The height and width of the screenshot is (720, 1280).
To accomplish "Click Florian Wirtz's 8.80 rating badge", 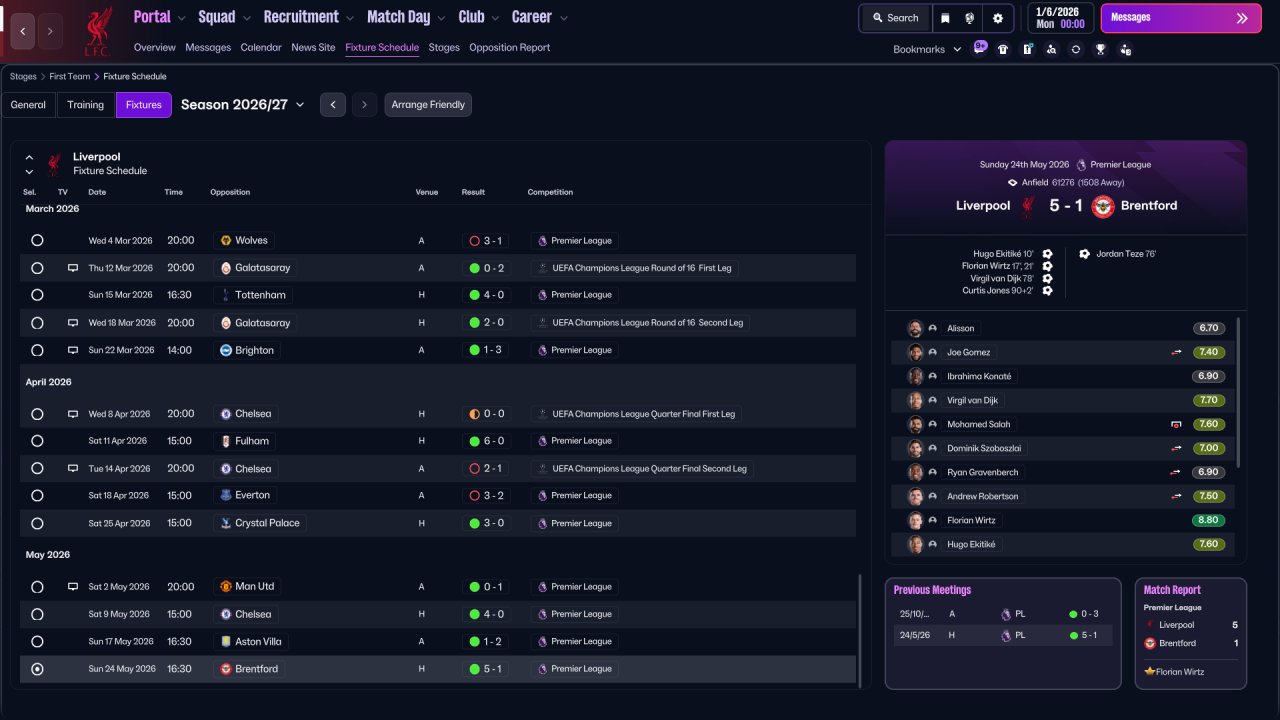I will pos(1209,520).
